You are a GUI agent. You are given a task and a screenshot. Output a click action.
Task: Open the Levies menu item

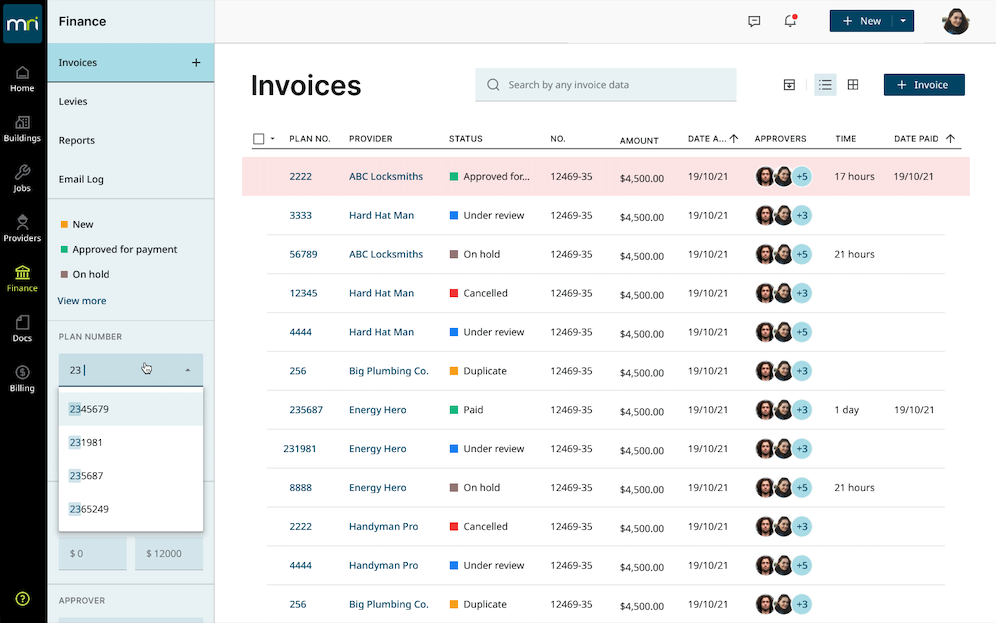click(x=73, y=101)
